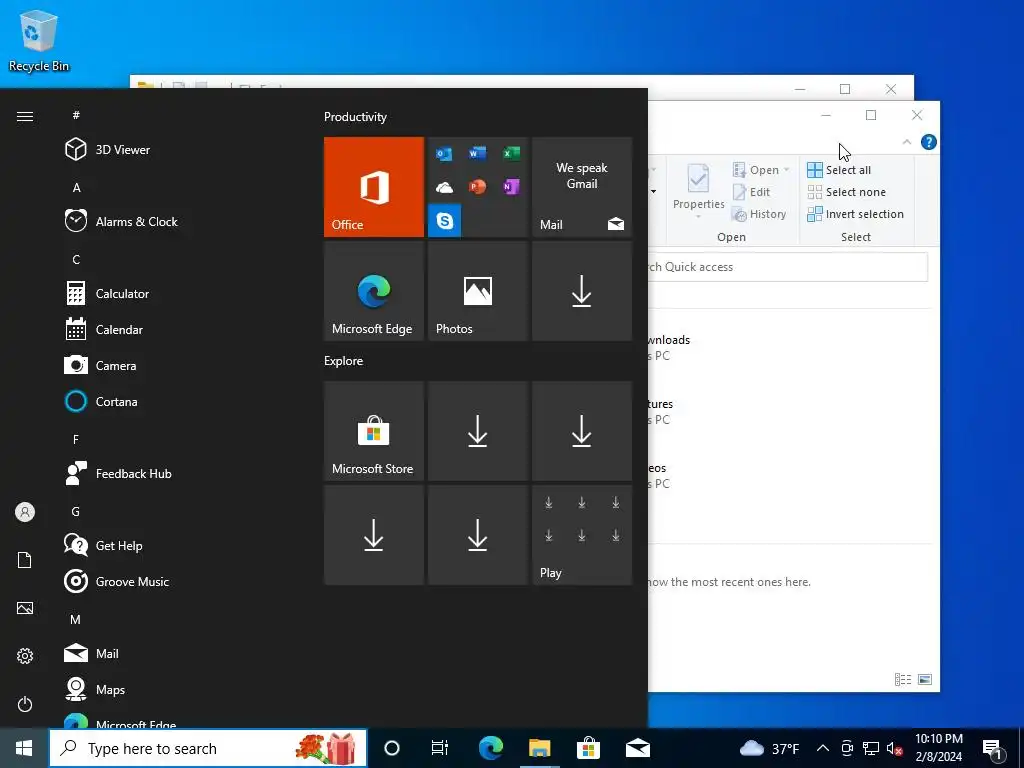Collapse the File Explorer ribbon chevron
The height and width of the screenshot is (768, 1024).
tap(906, 142)
